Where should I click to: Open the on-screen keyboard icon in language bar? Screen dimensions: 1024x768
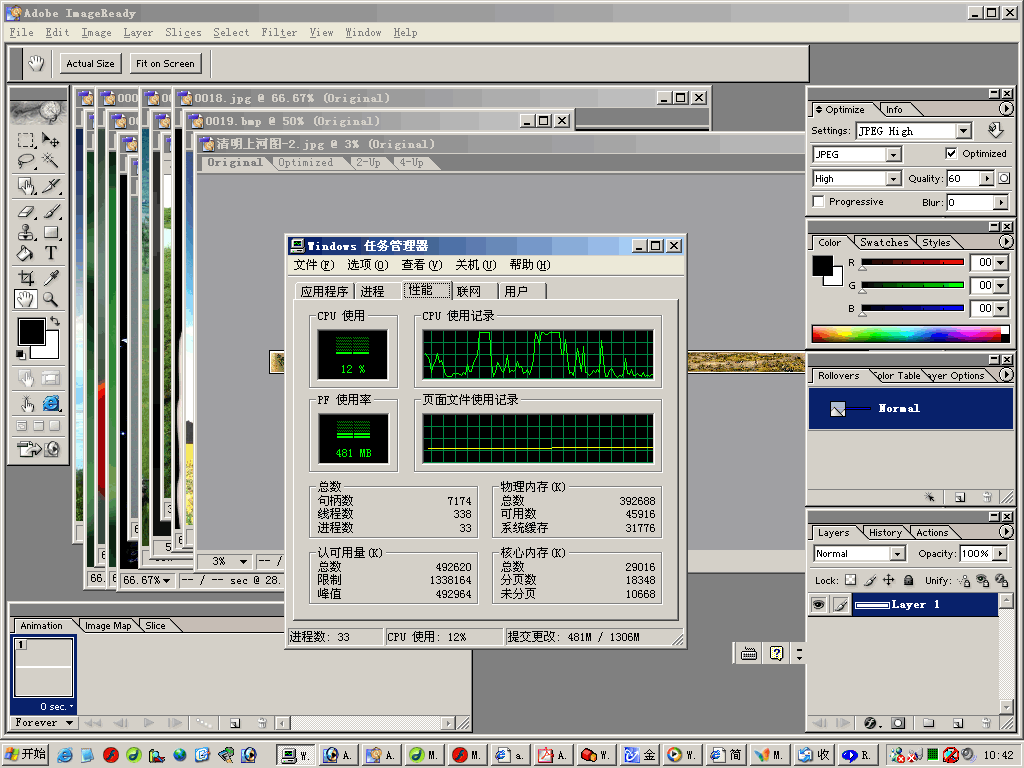(749, 654)
